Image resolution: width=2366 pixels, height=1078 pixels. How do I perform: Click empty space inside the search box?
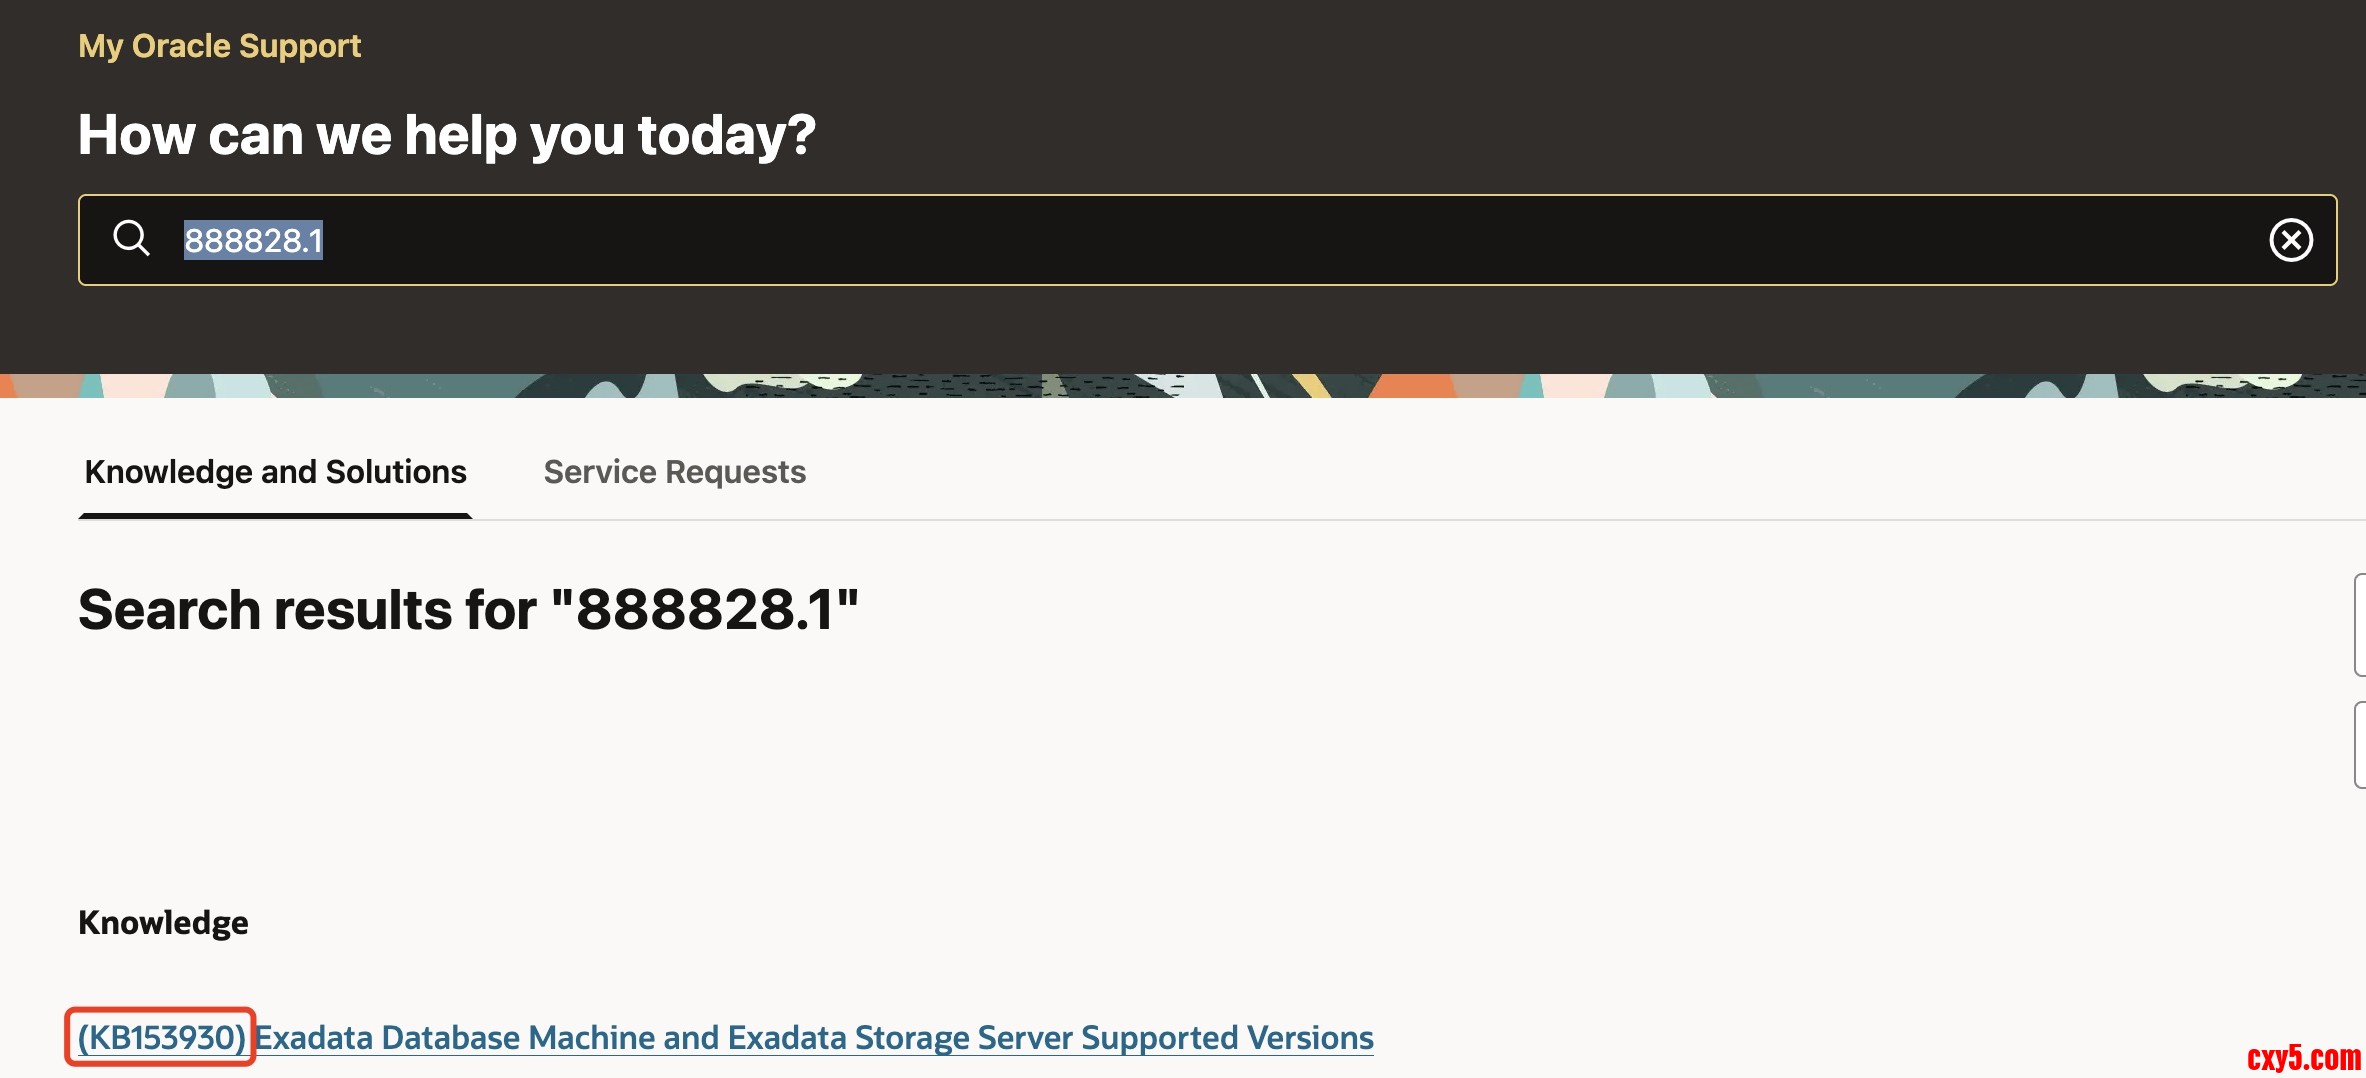[1200, 240]
